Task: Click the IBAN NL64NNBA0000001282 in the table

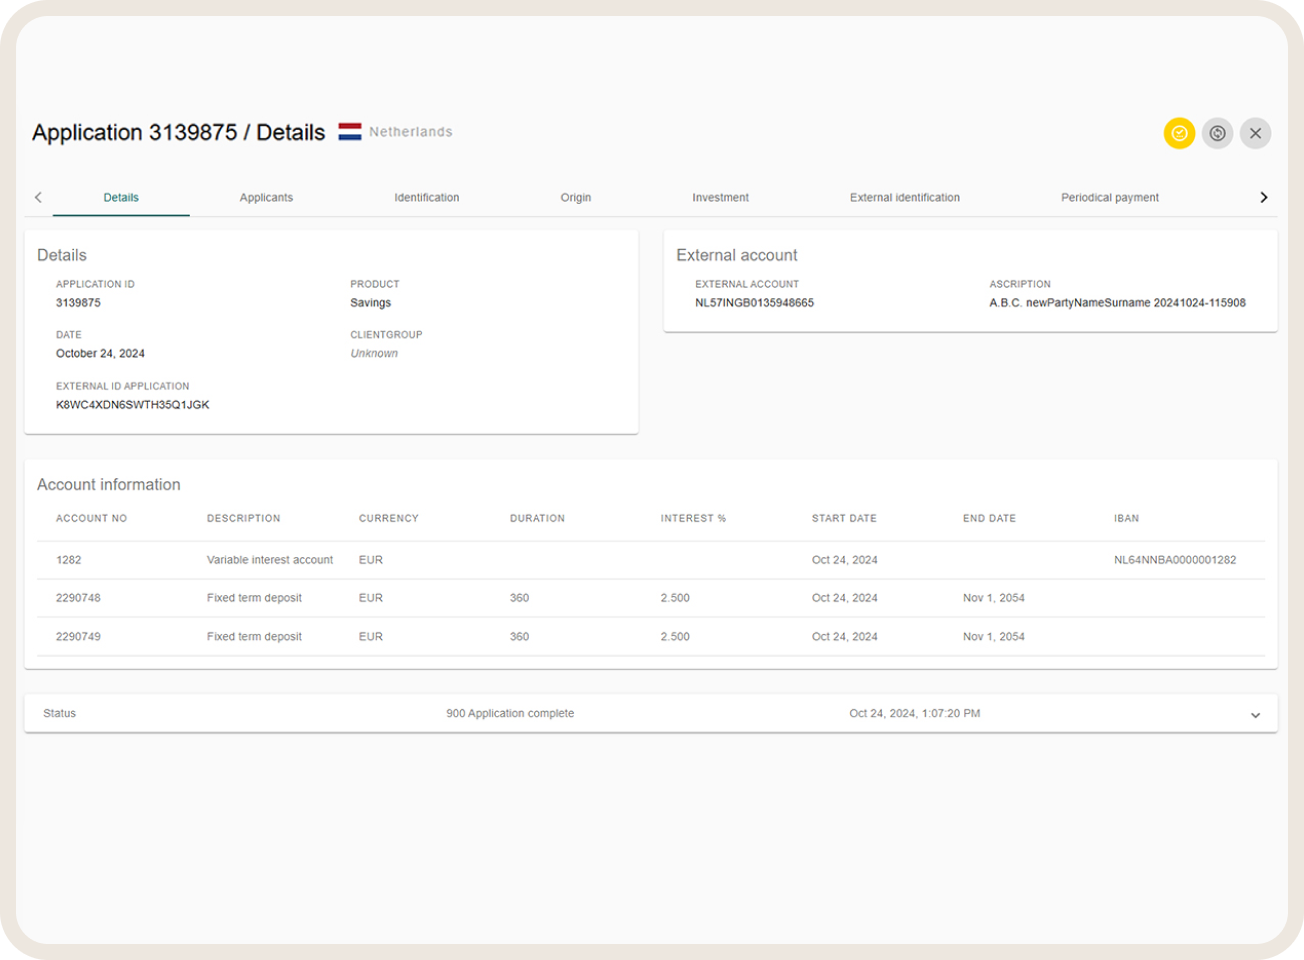Action: tap(1176, 560)
